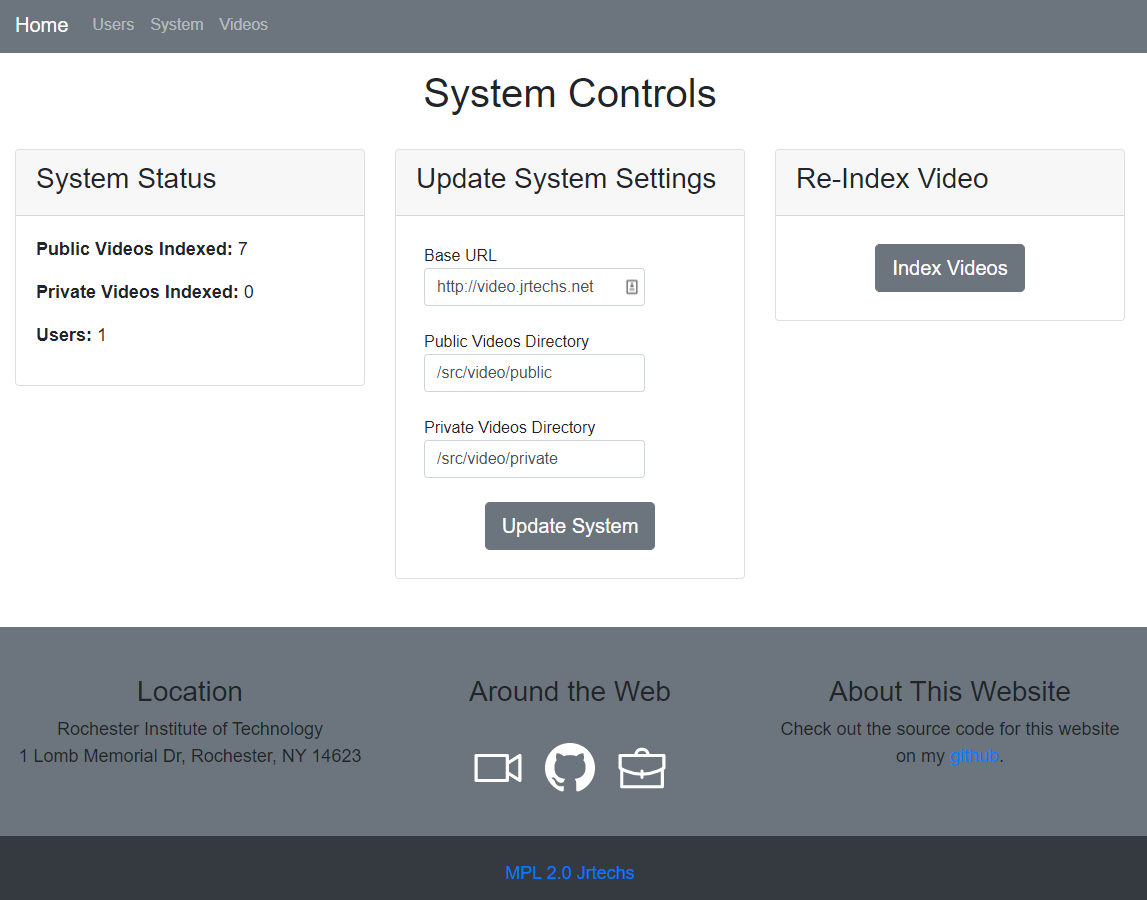
Task: Select the Private Videos Directory input
Action: click(534, 459)
